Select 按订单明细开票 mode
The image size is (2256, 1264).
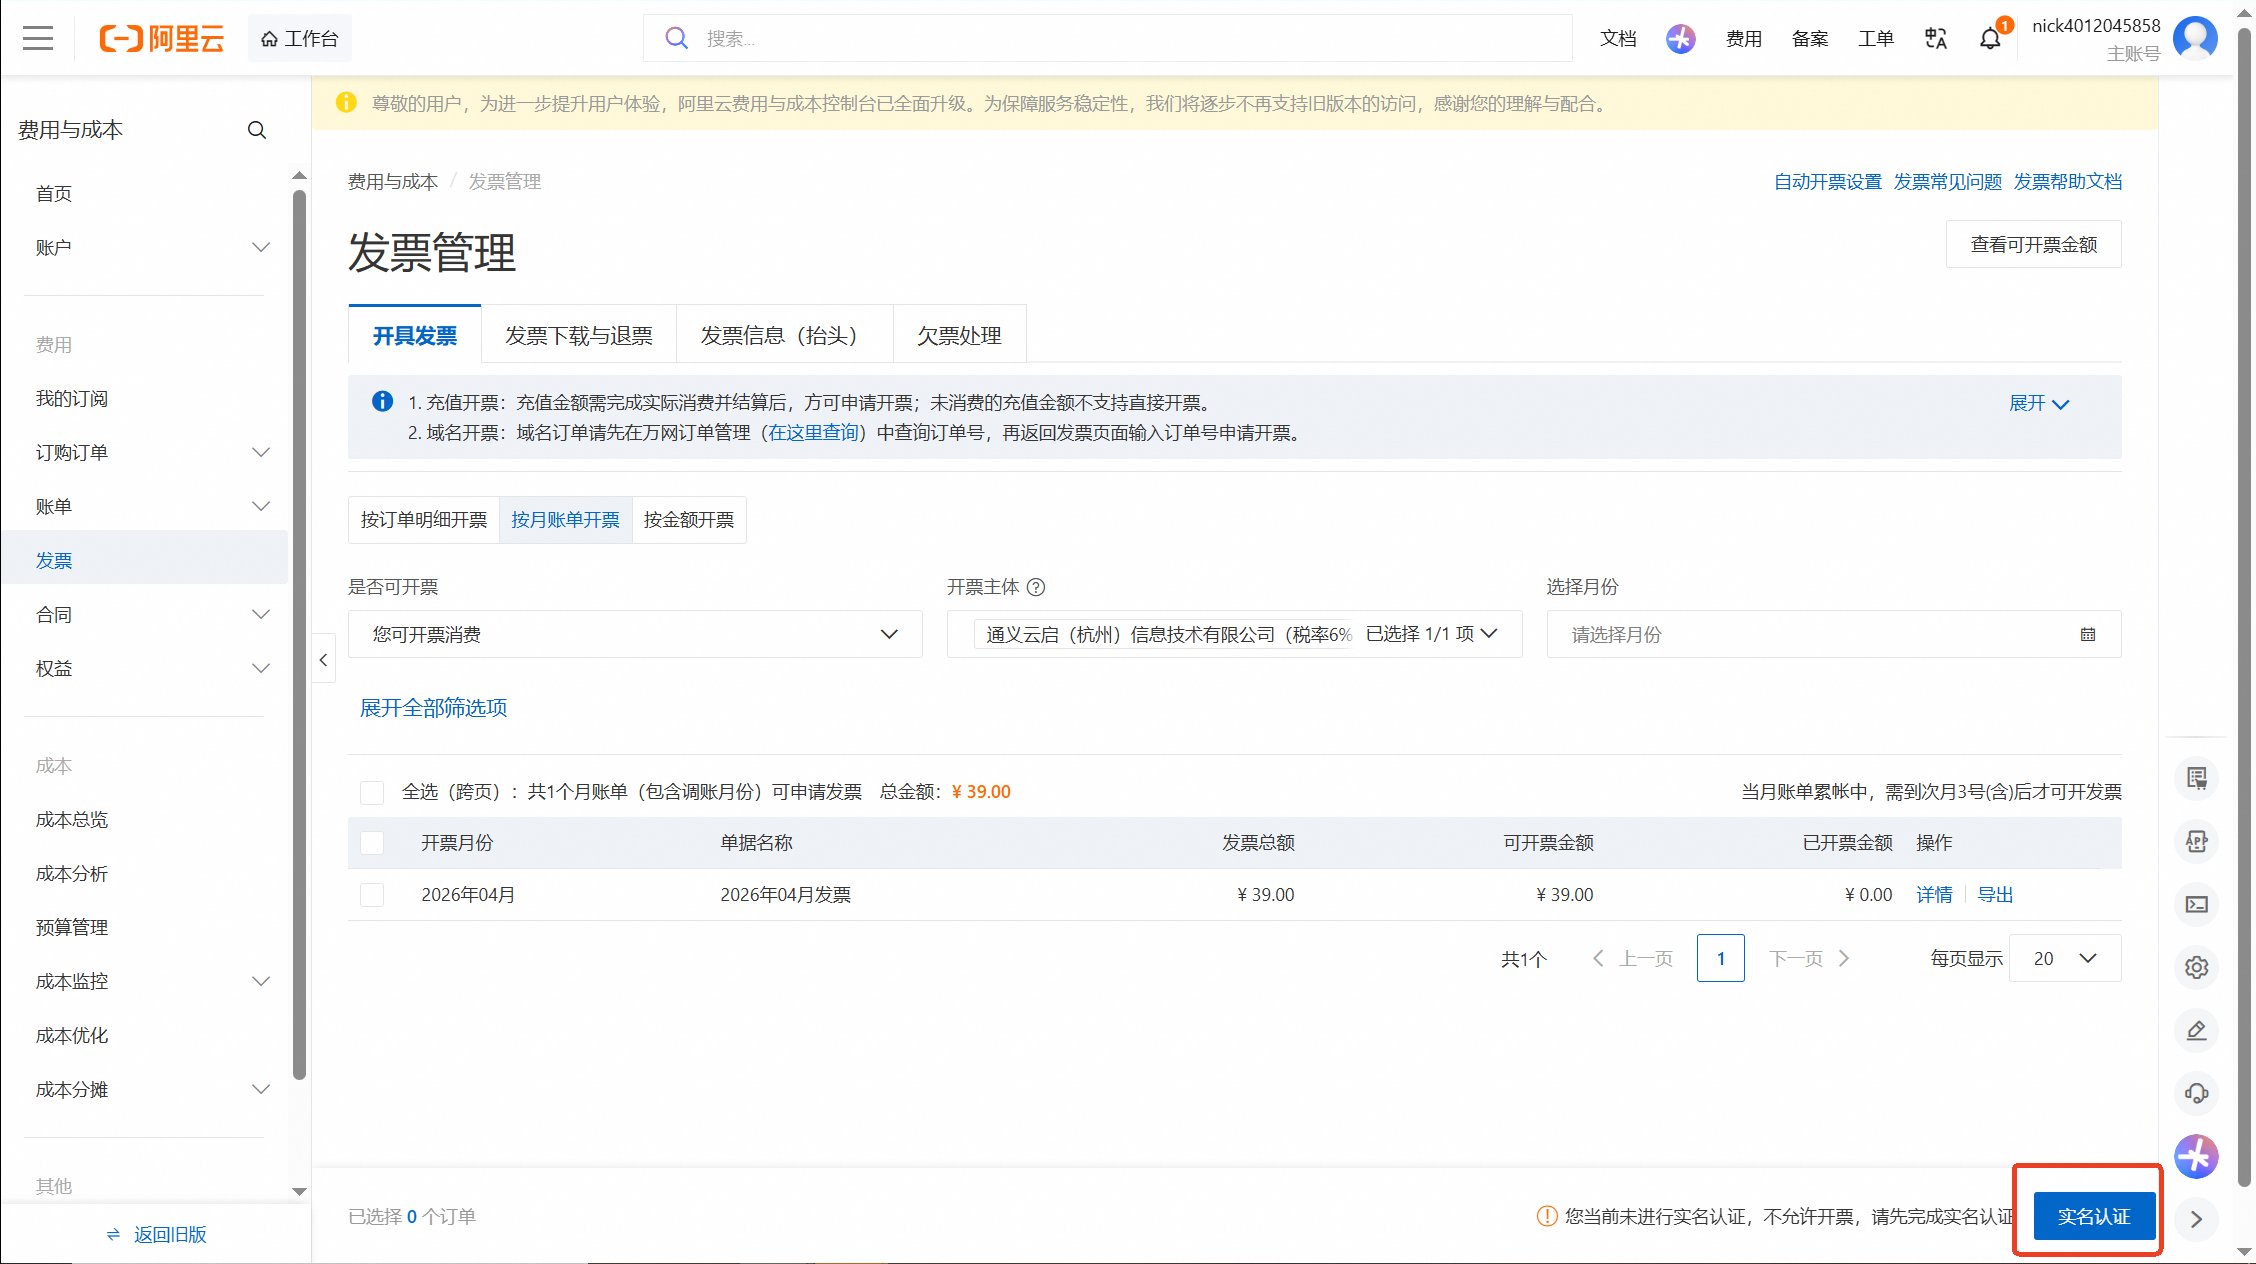pyautogui.click(x=424, y=520)
